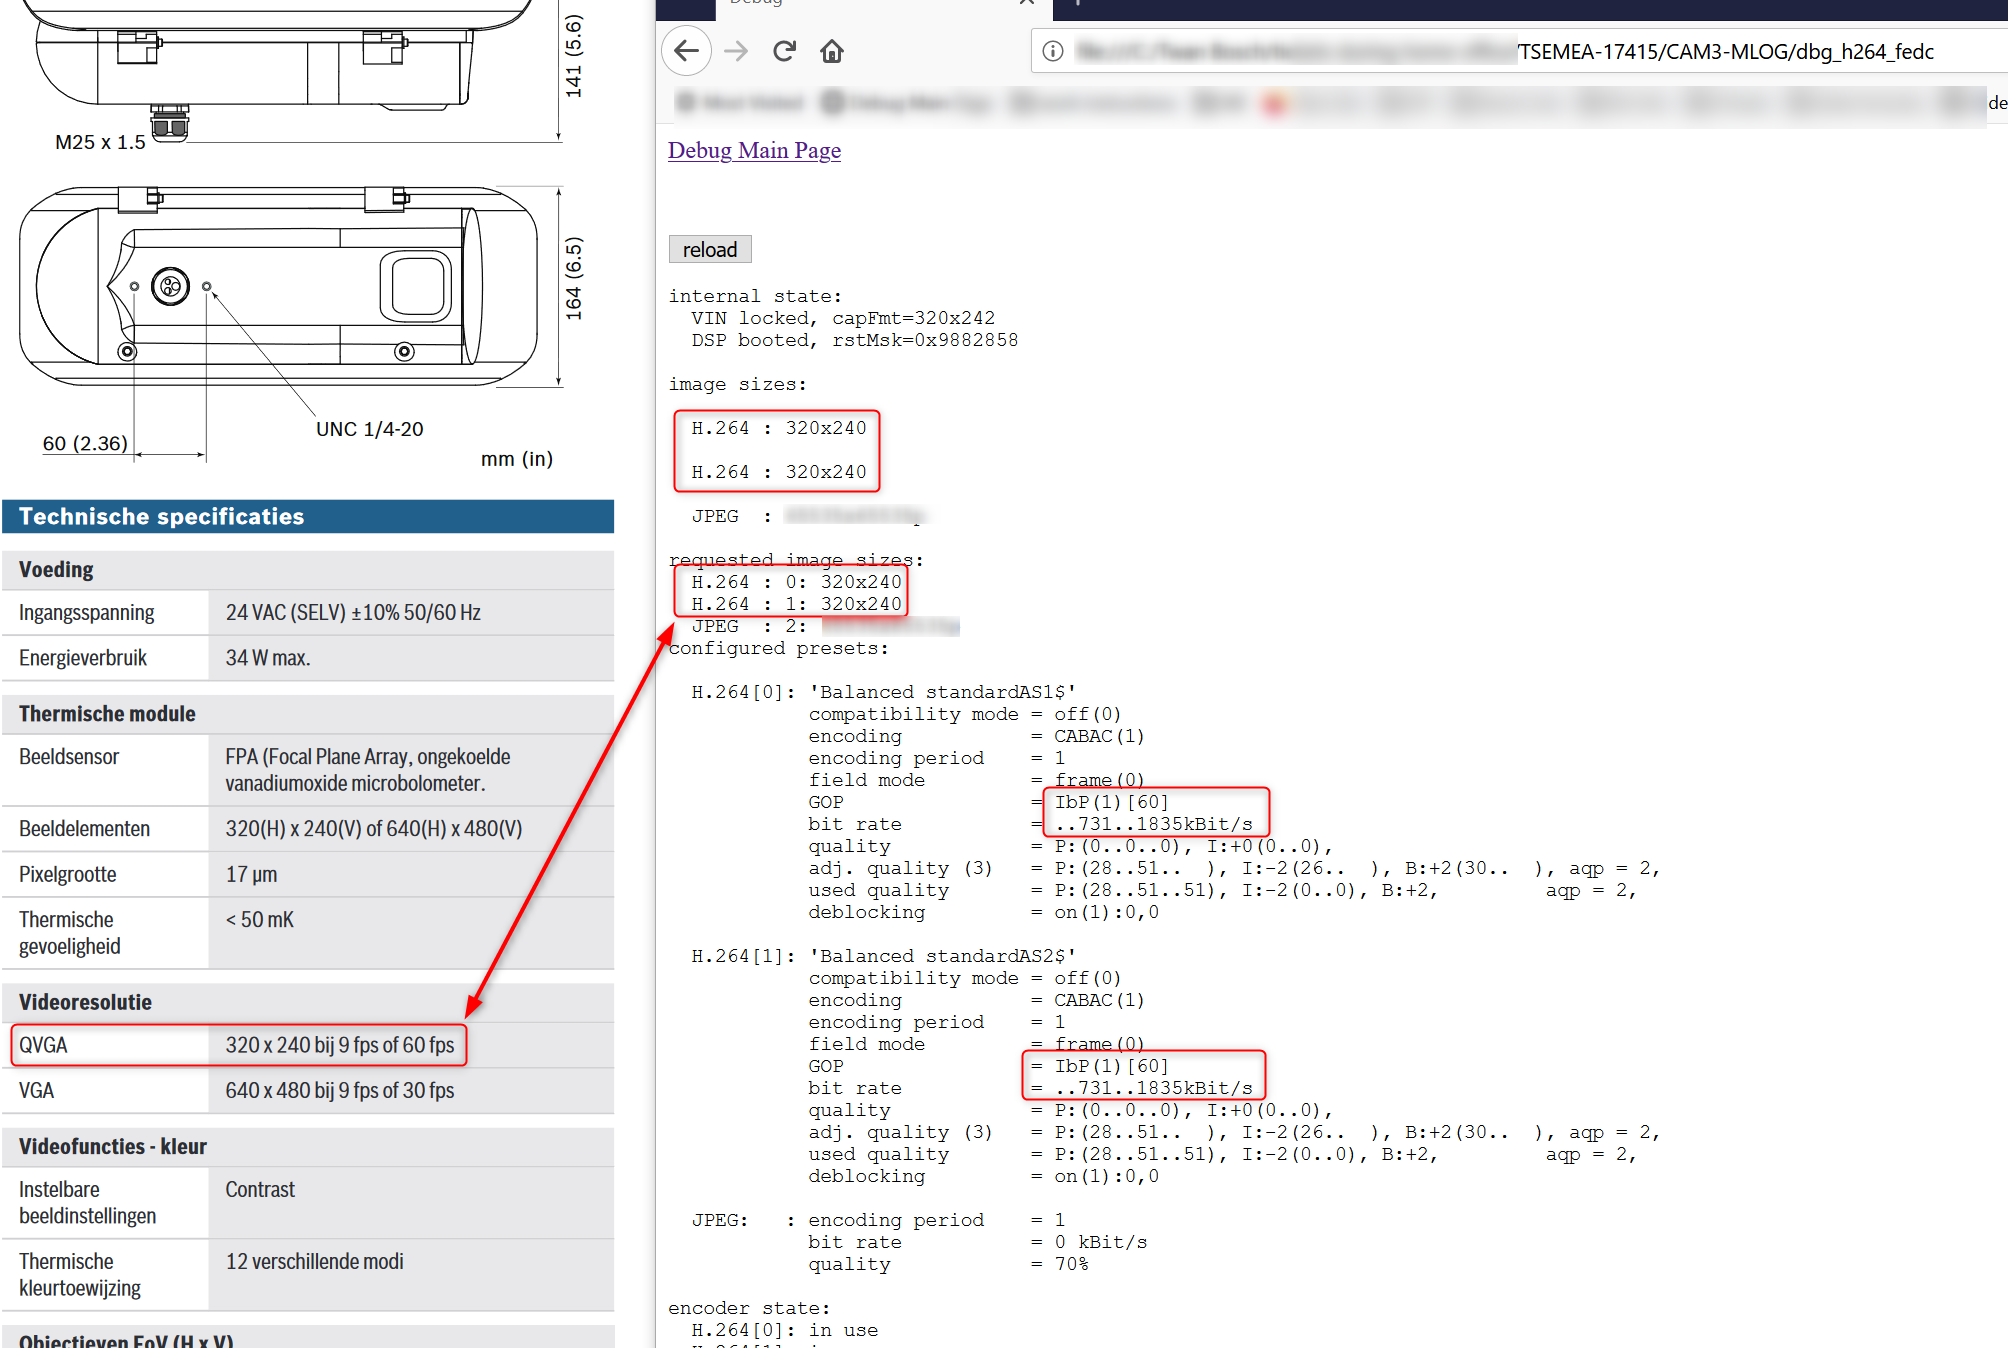
Task: Open a new tab with plus icon
Action: pyautogui.click(x=1078, y=3)
